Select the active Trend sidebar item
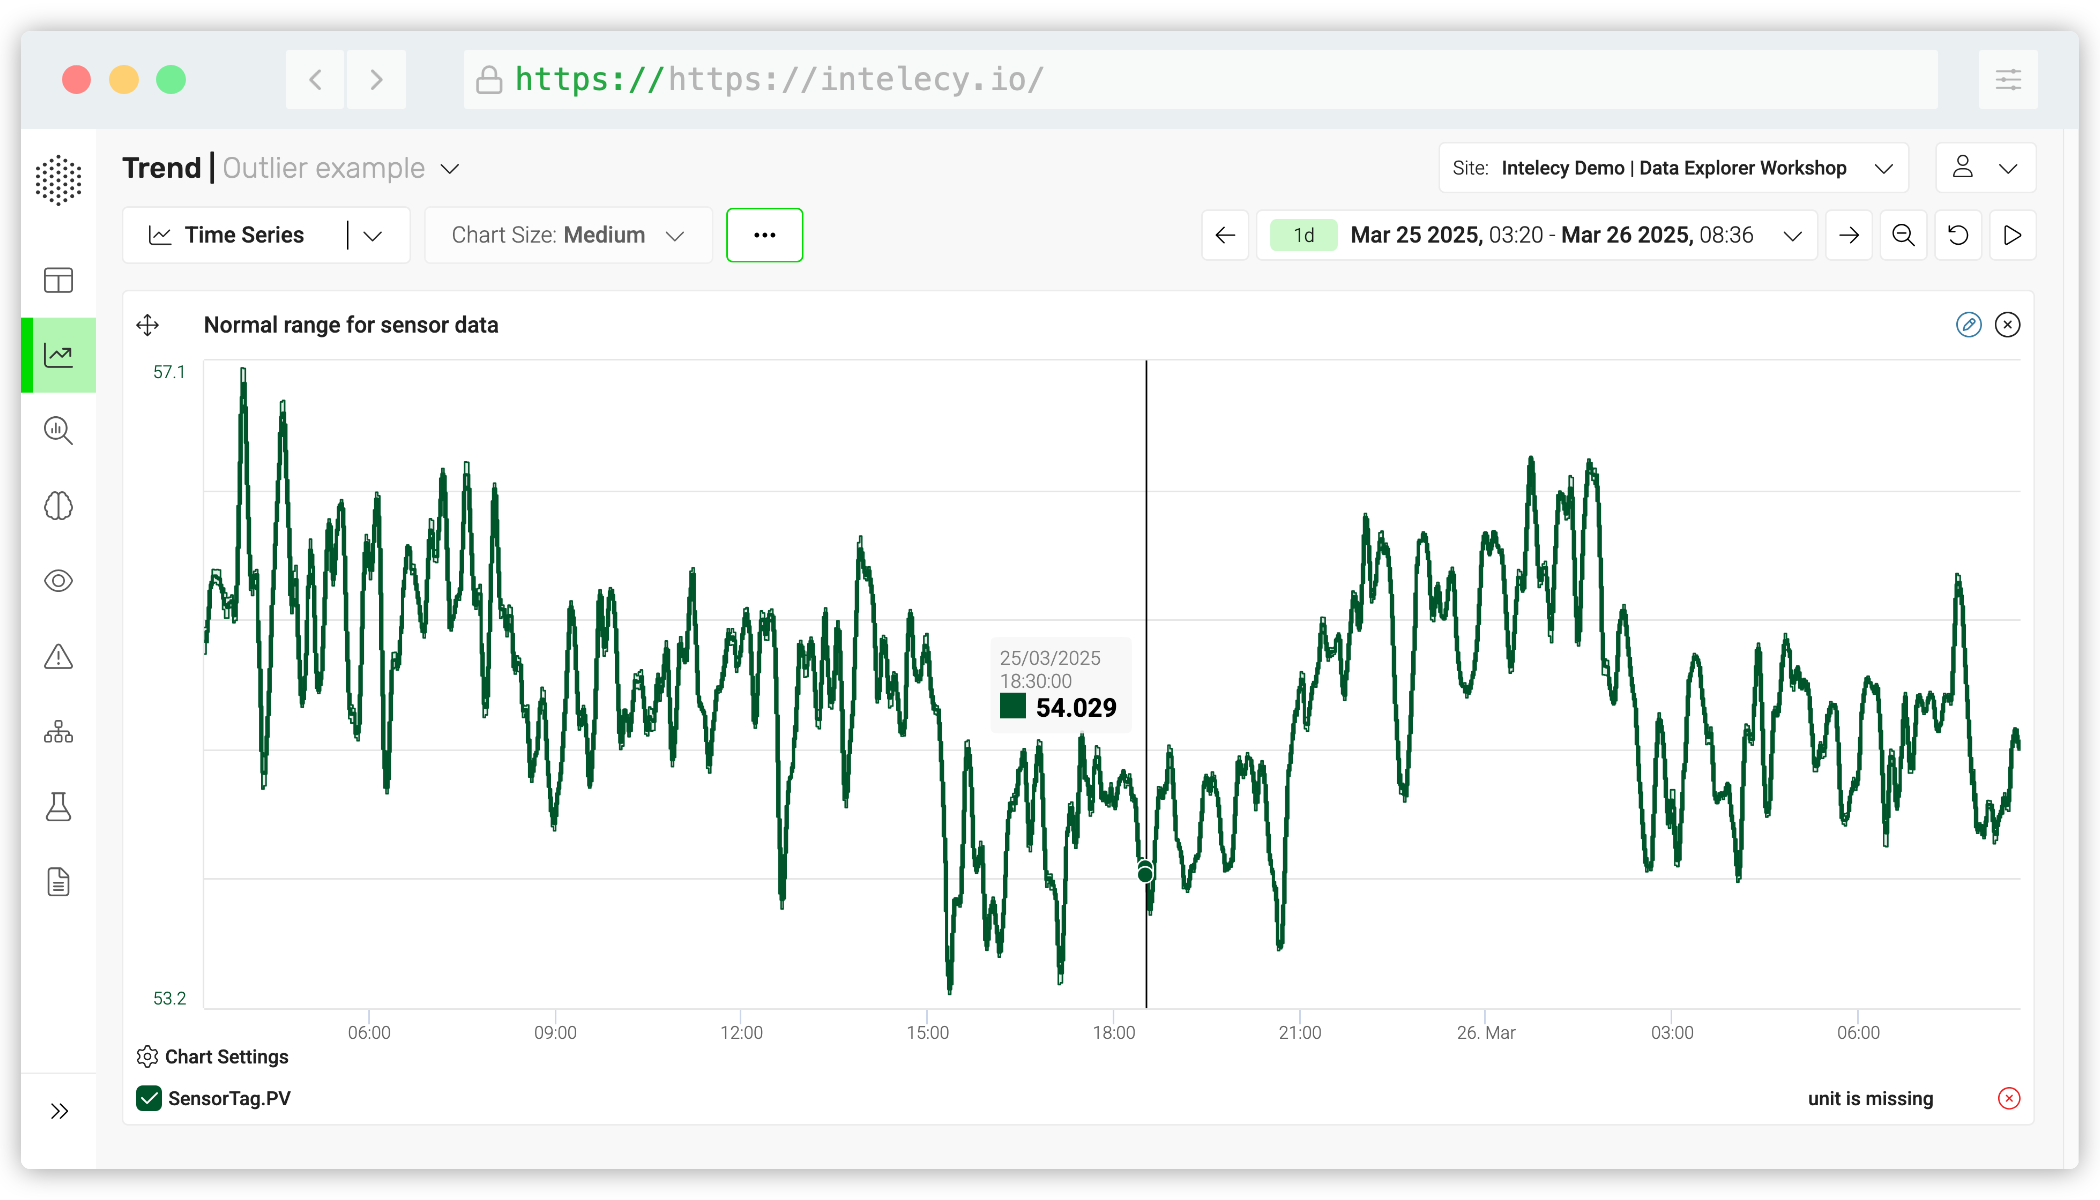This screenshot has height=1200, width=2100. [58, 355]
